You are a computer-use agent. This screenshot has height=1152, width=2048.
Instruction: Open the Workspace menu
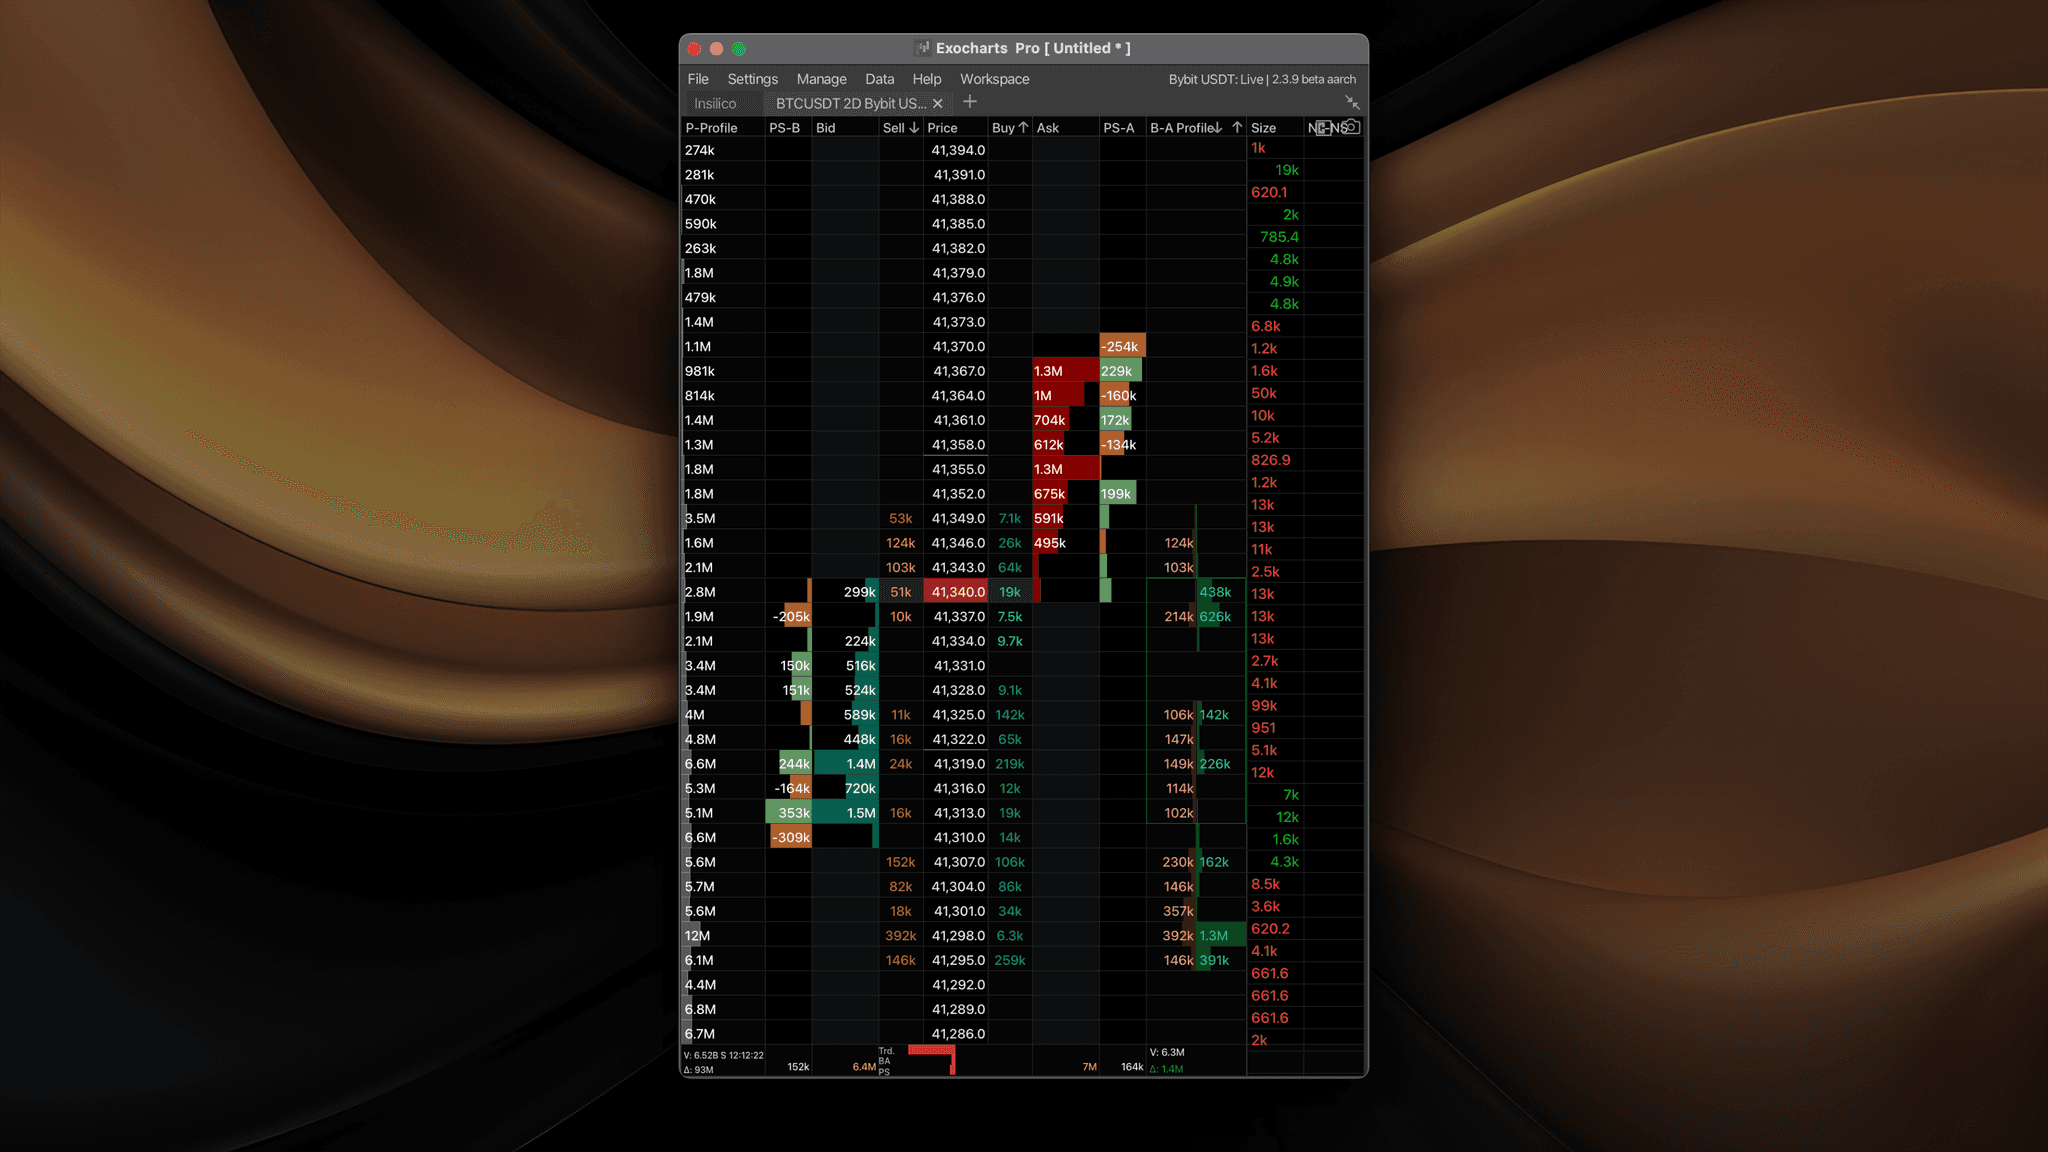point(994,79)
